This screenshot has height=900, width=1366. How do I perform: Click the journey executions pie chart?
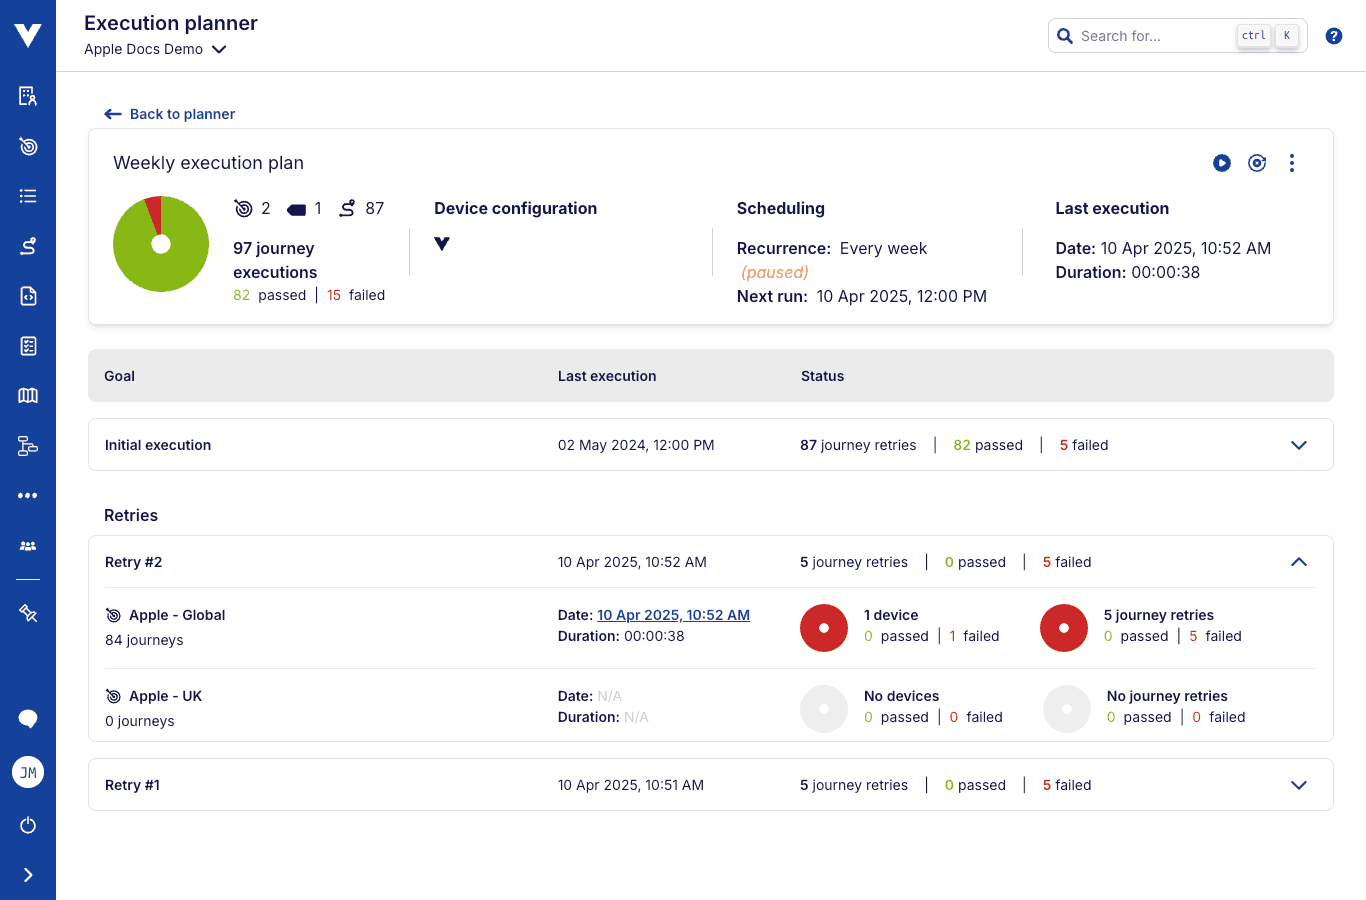pos(161,243)
